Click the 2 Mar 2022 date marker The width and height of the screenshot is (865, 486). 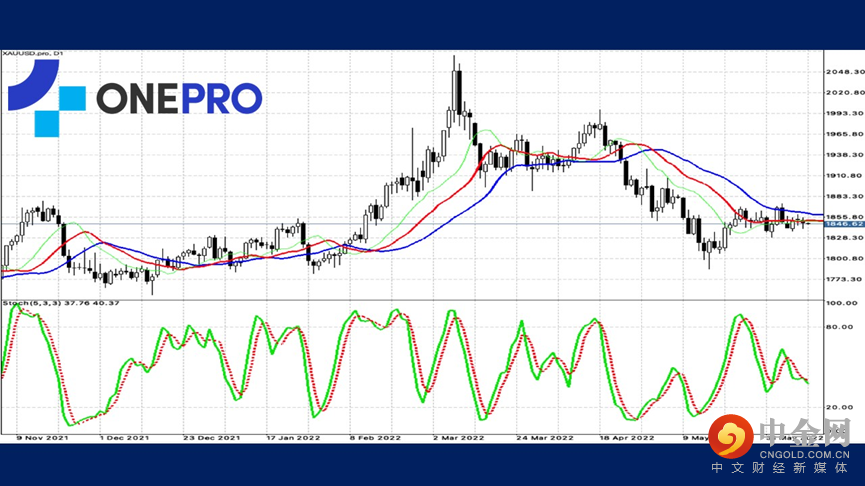coord(458,437)
